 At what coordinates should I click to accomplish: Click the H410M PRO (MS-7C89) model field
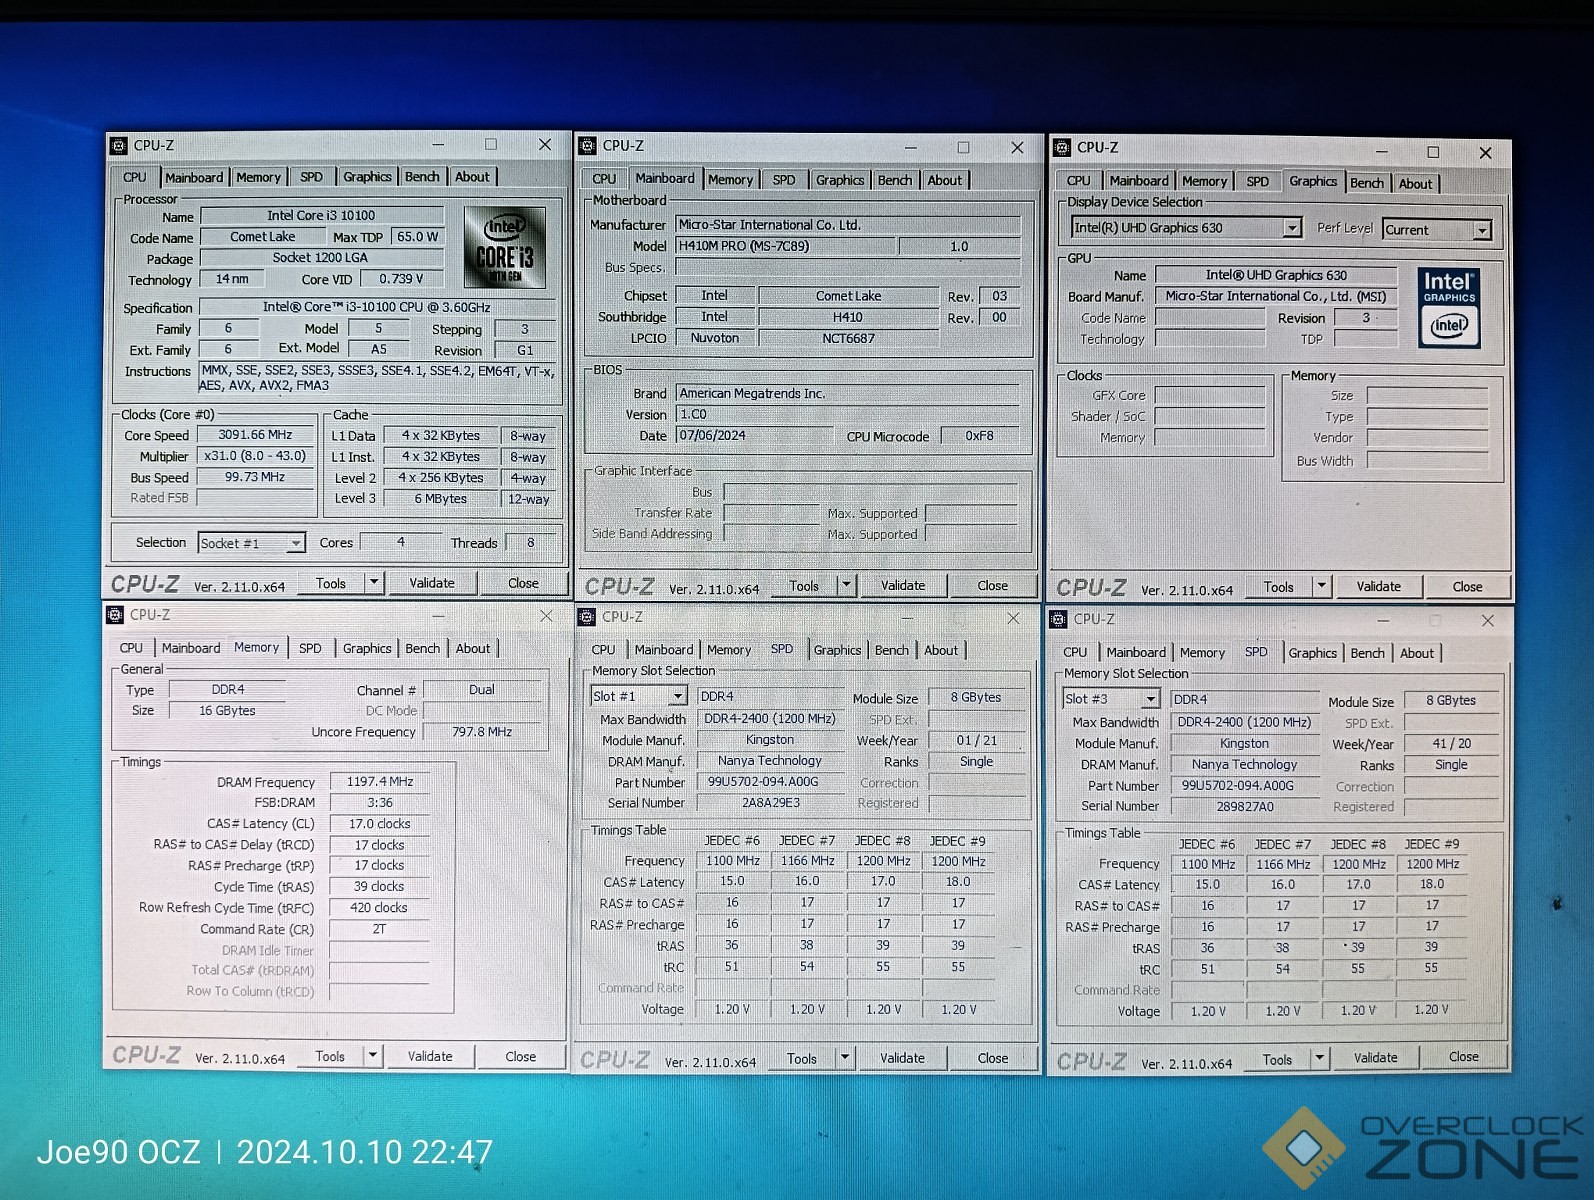coord(785,246)
